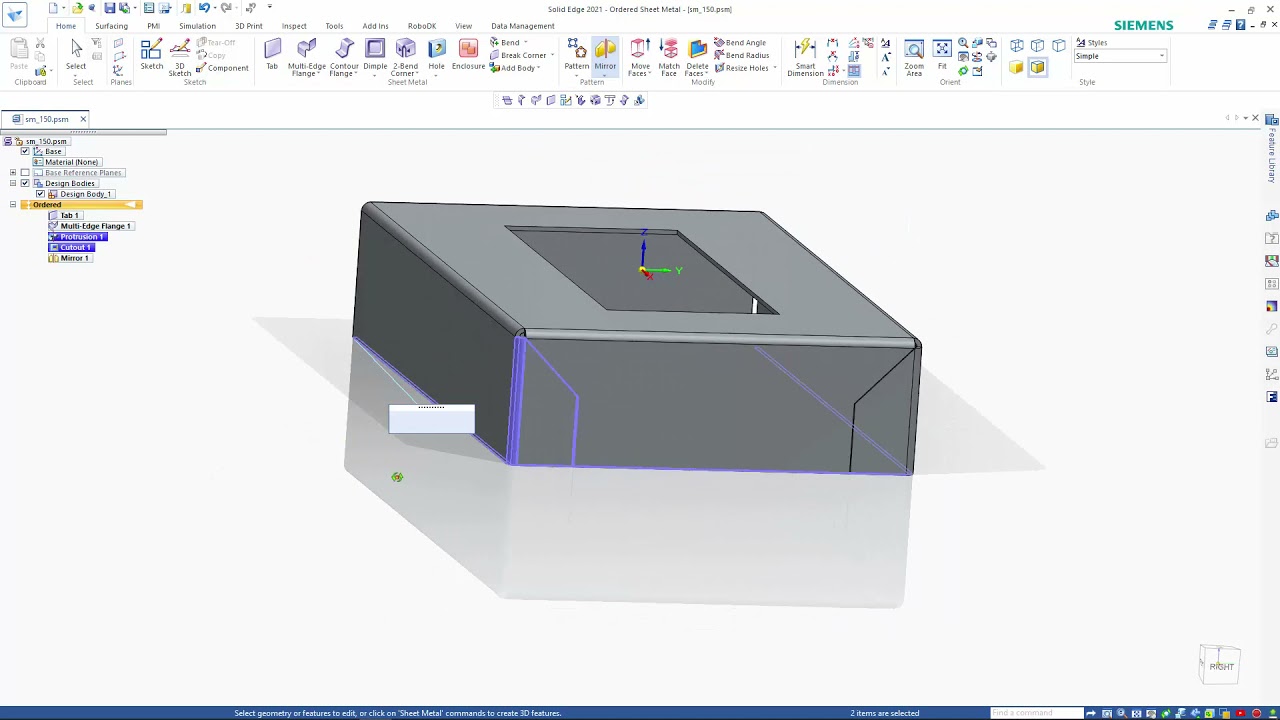Click the Undo icon in quick access

[x=203, y=8]
